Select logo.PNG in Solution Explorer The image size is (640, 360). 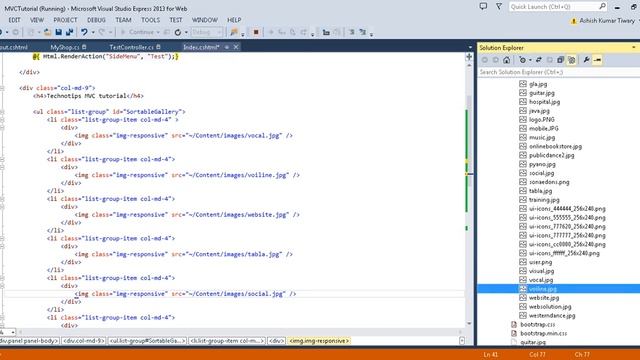[x=542, y=120]
